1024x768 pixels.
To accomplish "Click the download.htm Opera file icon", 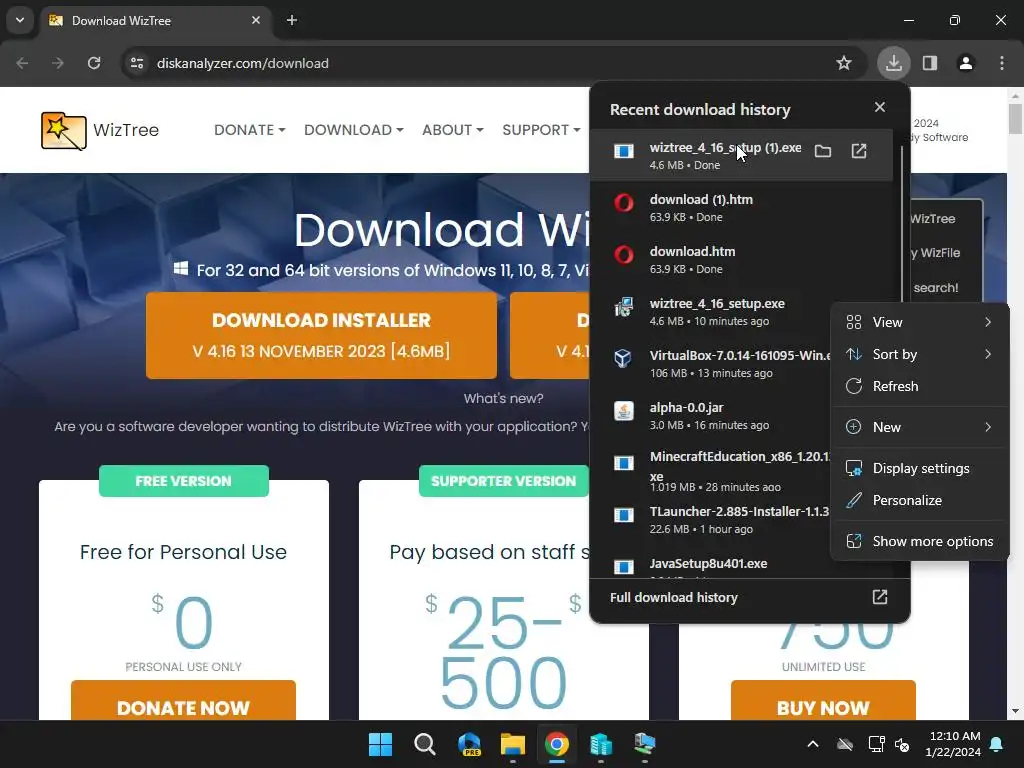I will (x=624, y=255).
